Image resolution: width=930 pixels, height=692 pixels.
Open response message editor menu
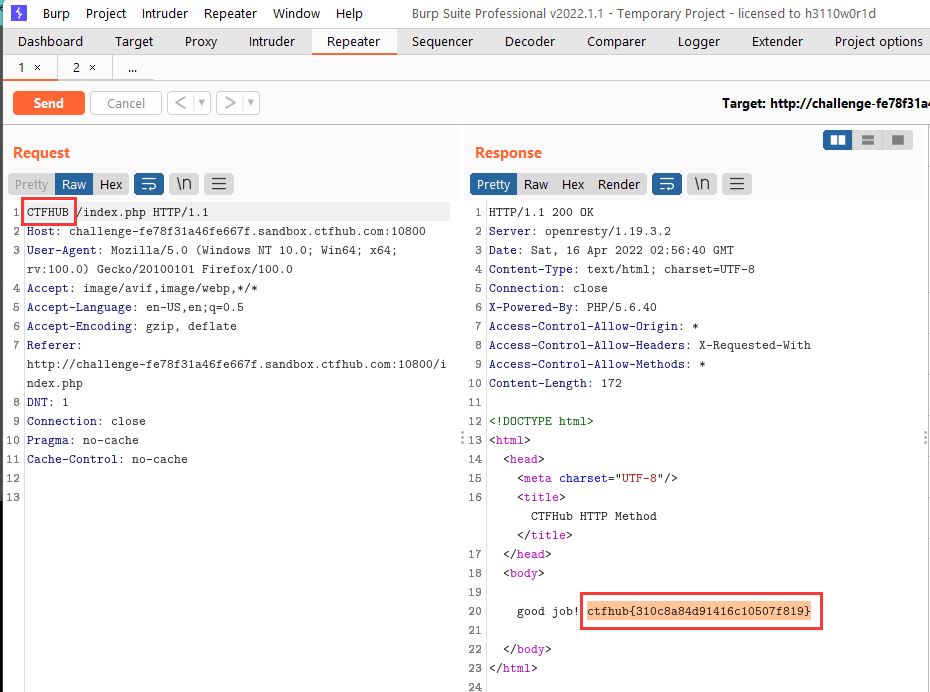coord(737,184)
